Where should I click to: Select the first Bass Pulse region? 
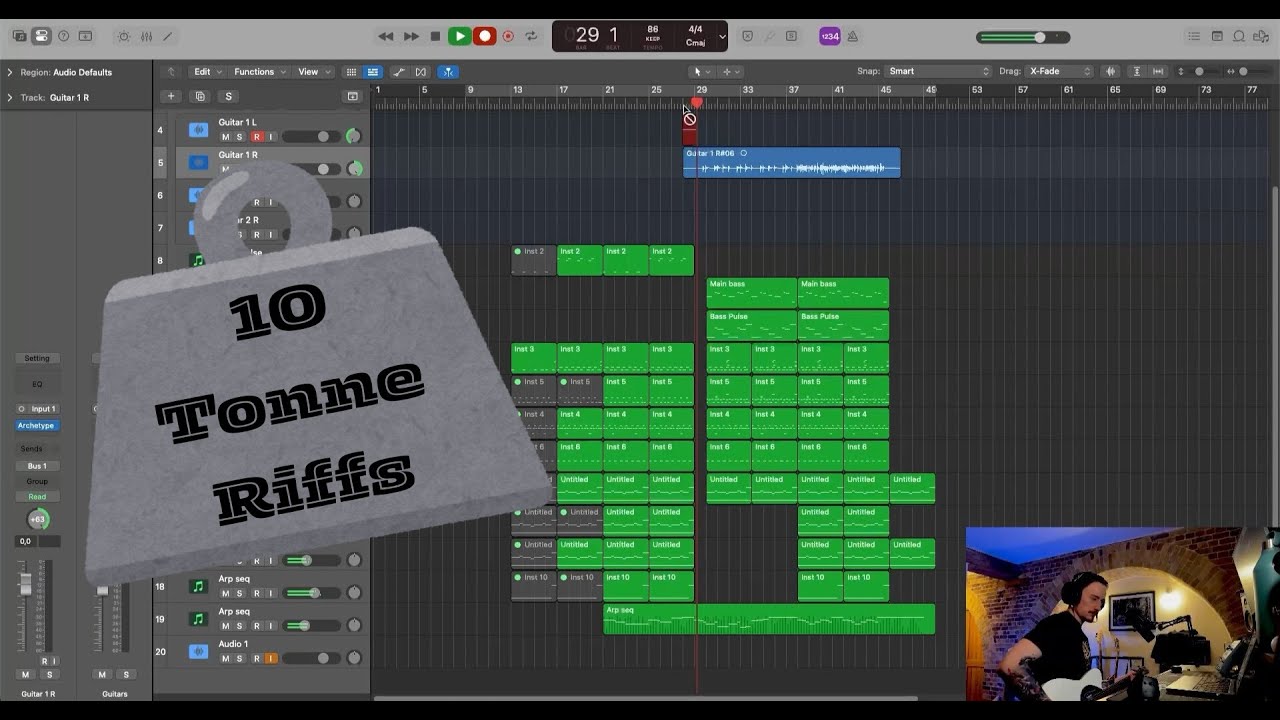[751, 325]
